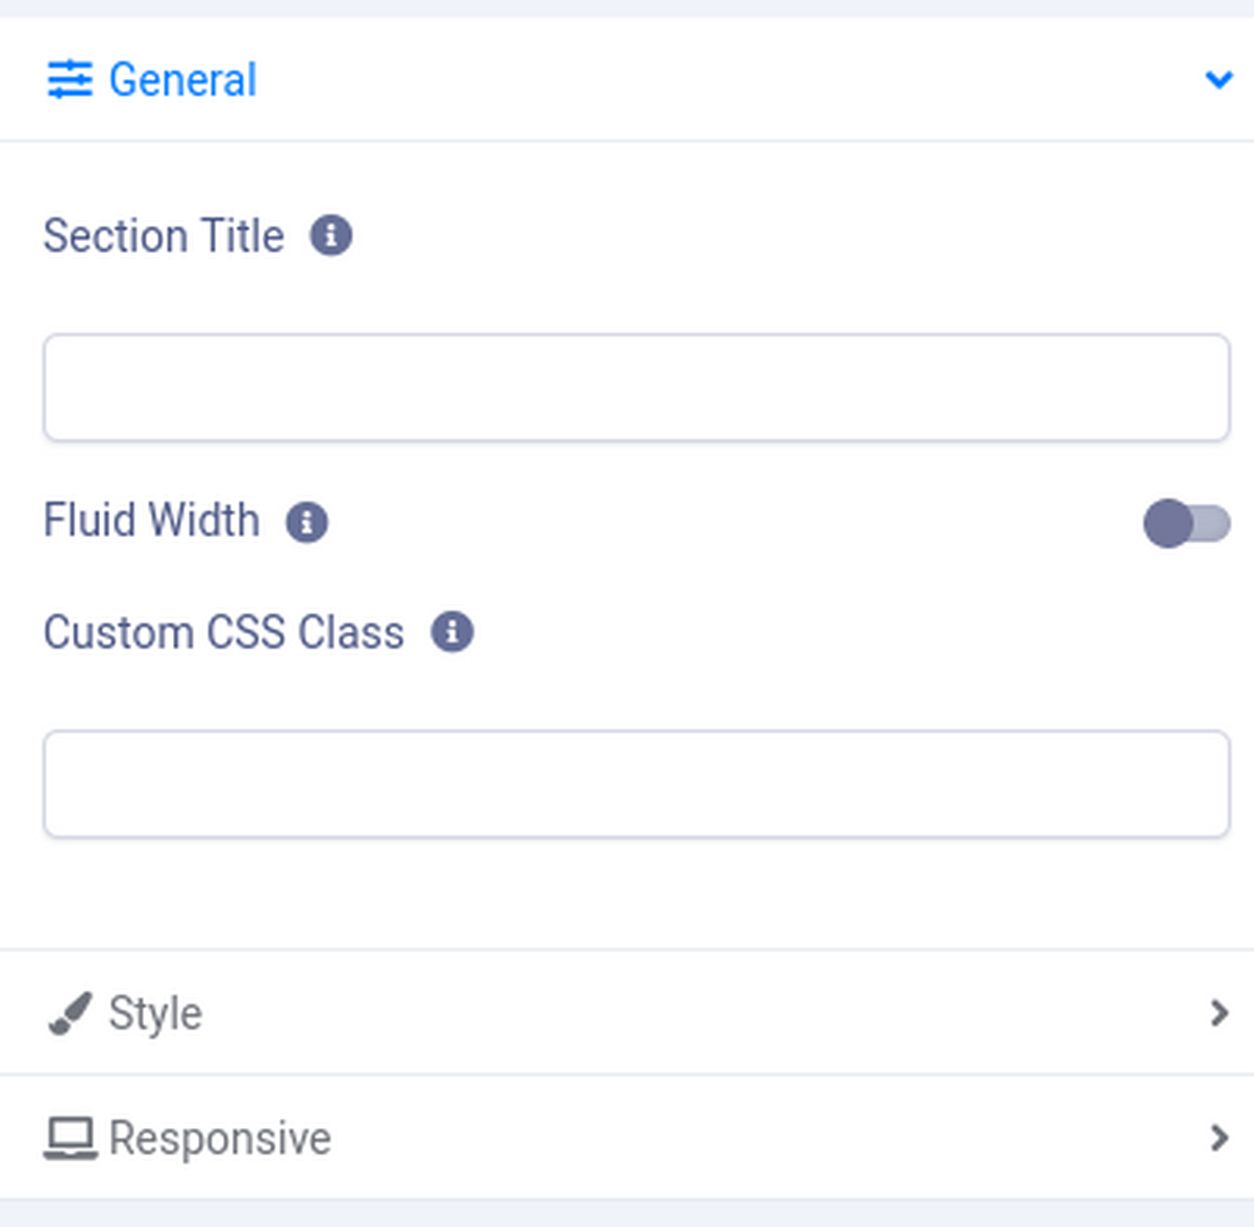Focus the Custom CSS Class text field
This screenshot has width=1254, height=1227.
[x=636, y=784]
